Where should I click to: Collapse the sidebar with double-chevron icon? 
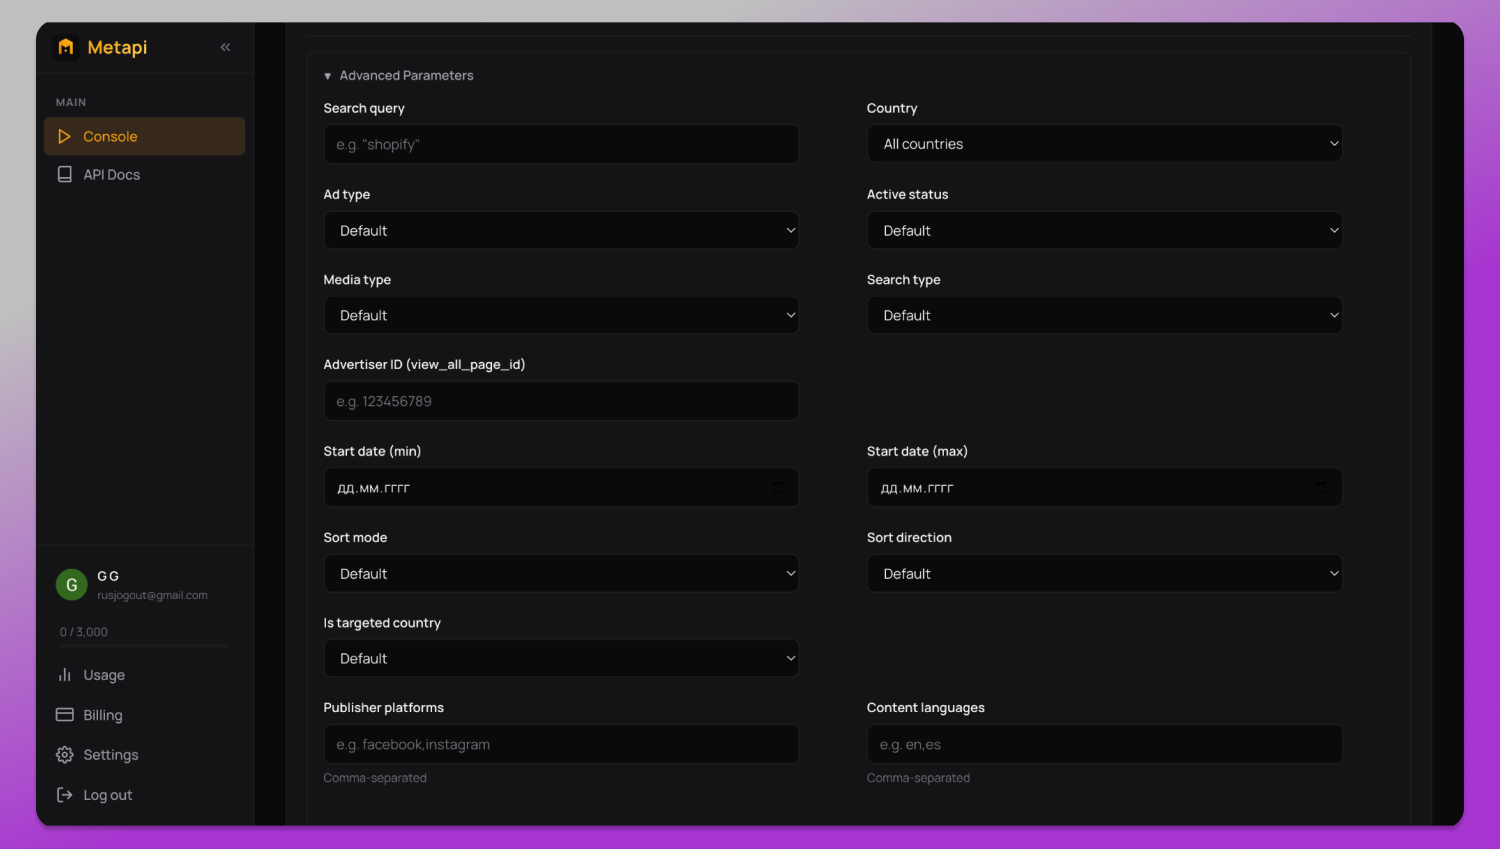pyautogui.click(x=225, y=47)
